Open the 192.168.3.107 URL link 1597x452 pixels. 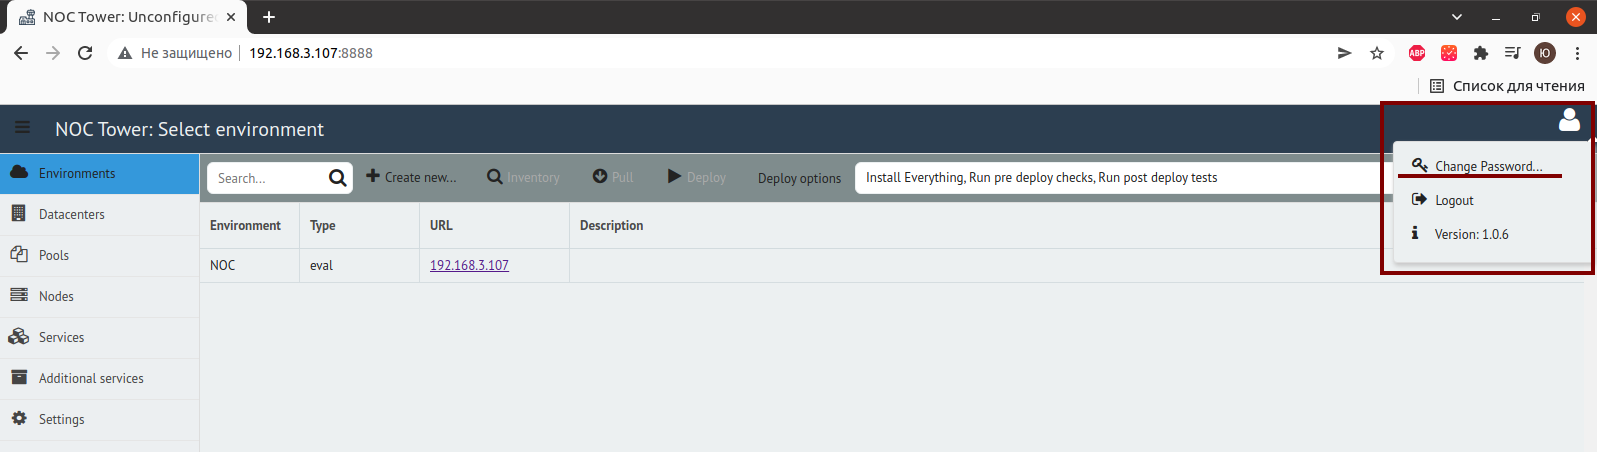(469, 265)
